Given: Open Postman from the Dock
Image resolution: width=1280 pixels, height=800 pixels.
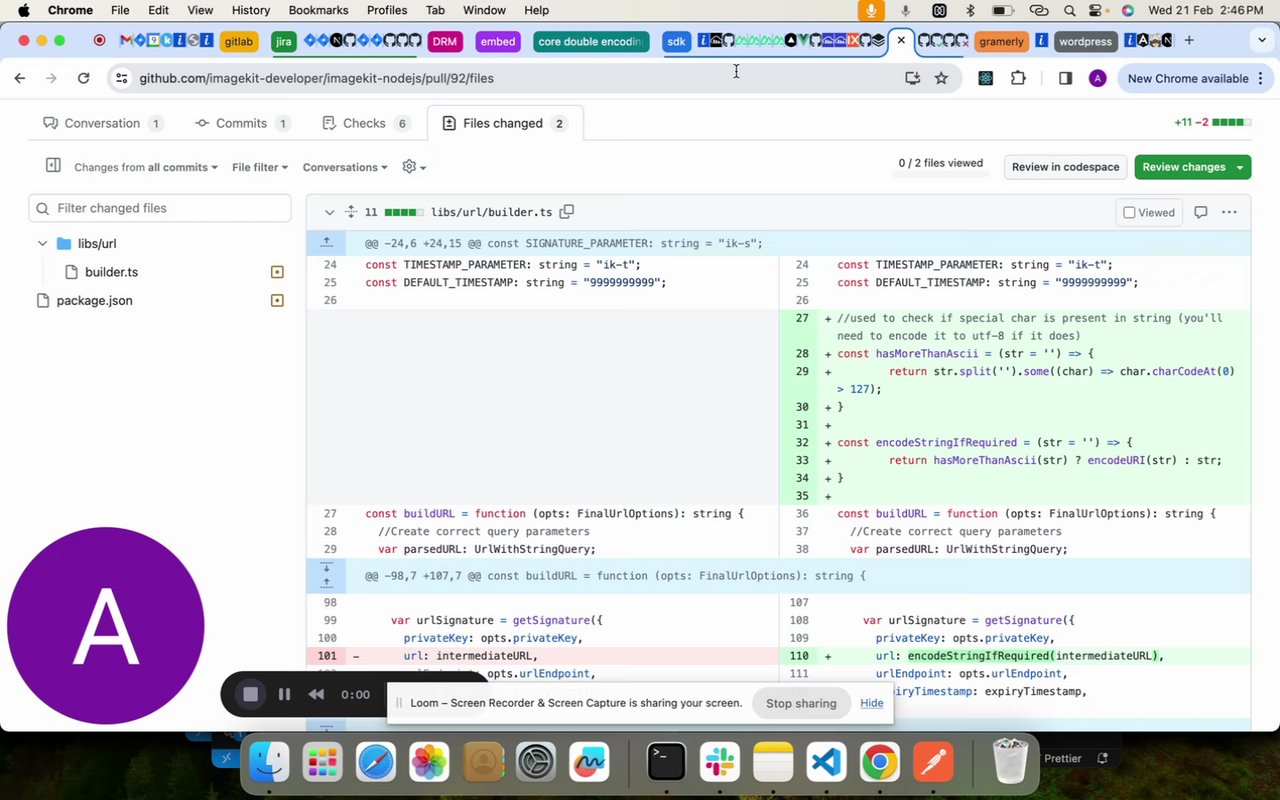Looking at the screenshot, I should [933, 763].
